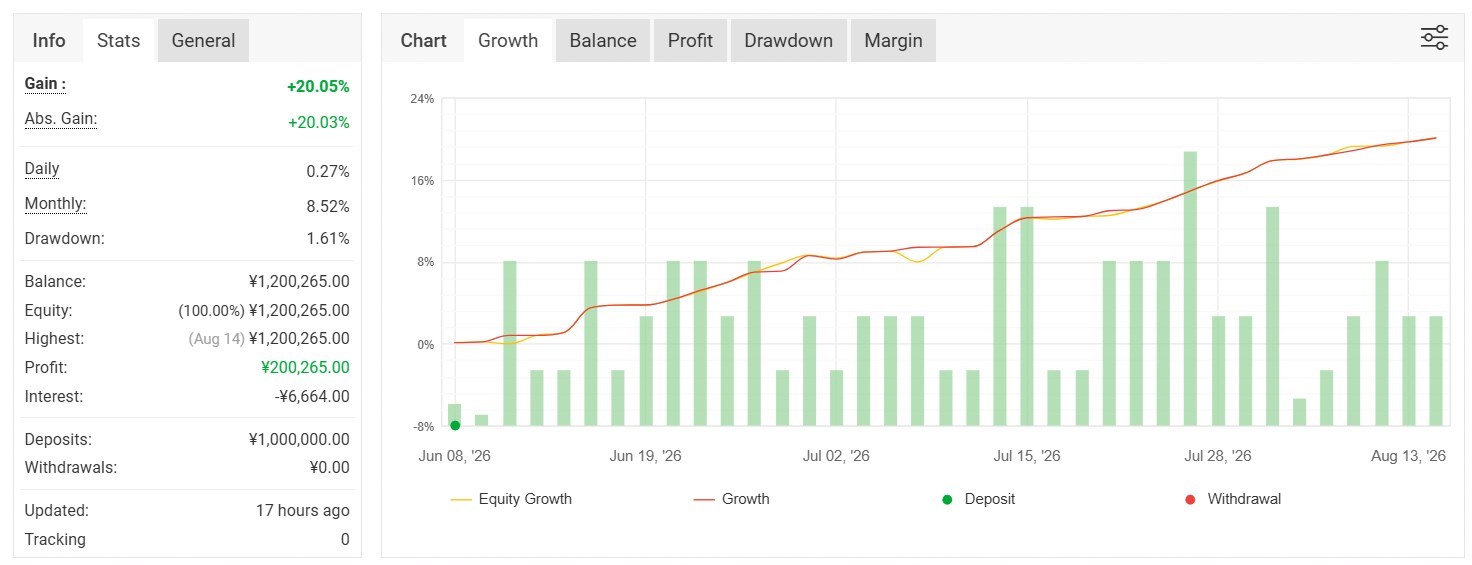
Task: Click the Jun 19, '26 axis label
Action: pos(646,456)
